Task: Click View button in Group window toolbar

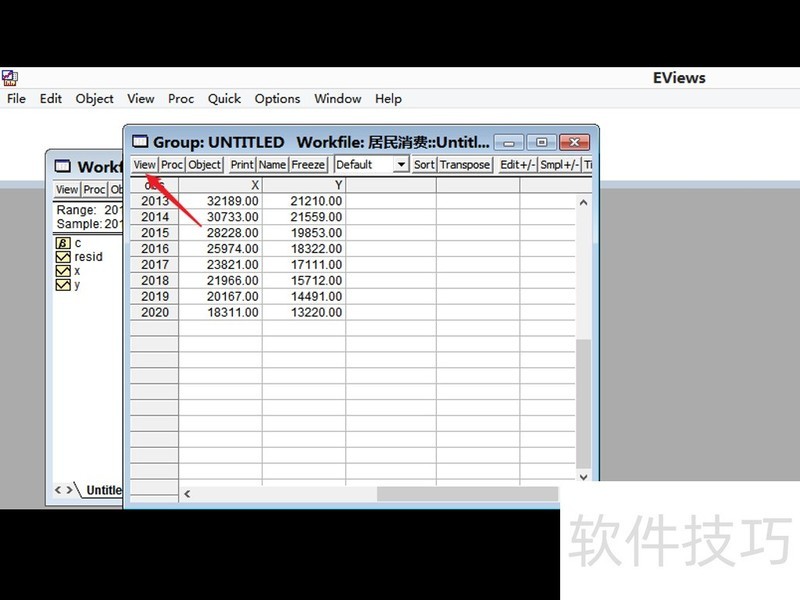Action: [144, 165]
